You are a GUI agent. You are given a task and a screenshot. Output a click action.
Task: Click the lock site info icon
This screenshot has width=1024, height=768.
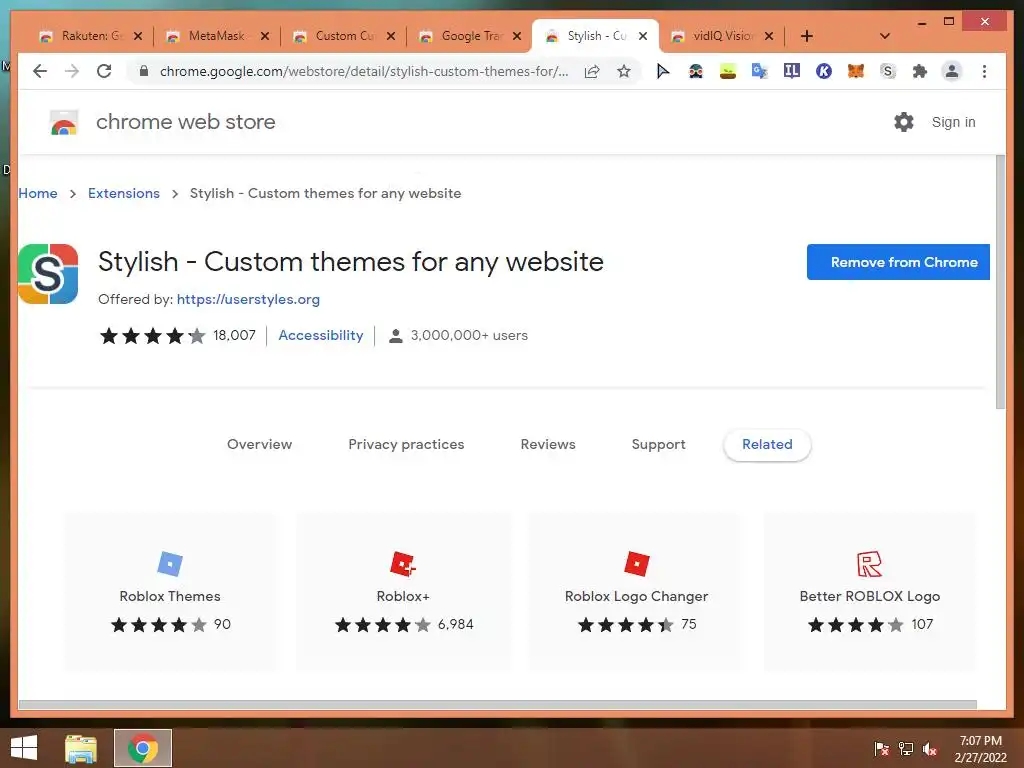[x=144, y=71]
